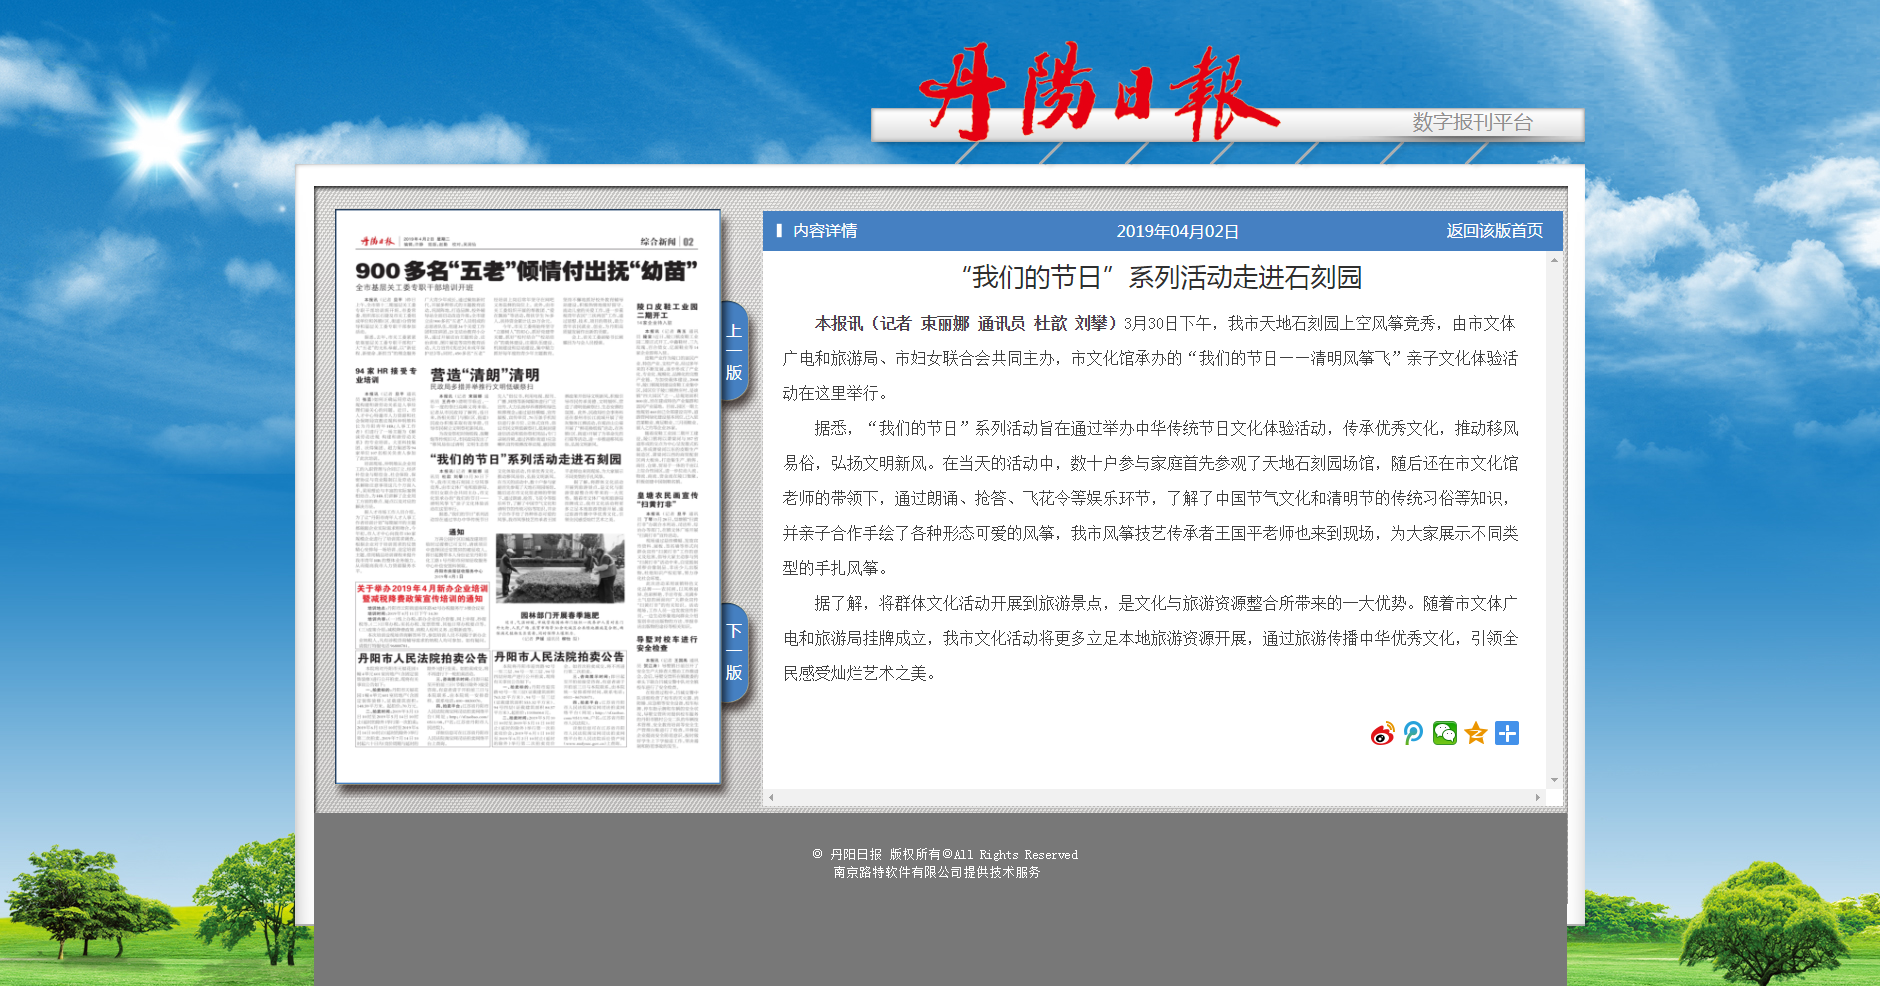Click scroll-up arrow of article panel

(1554, 260)
